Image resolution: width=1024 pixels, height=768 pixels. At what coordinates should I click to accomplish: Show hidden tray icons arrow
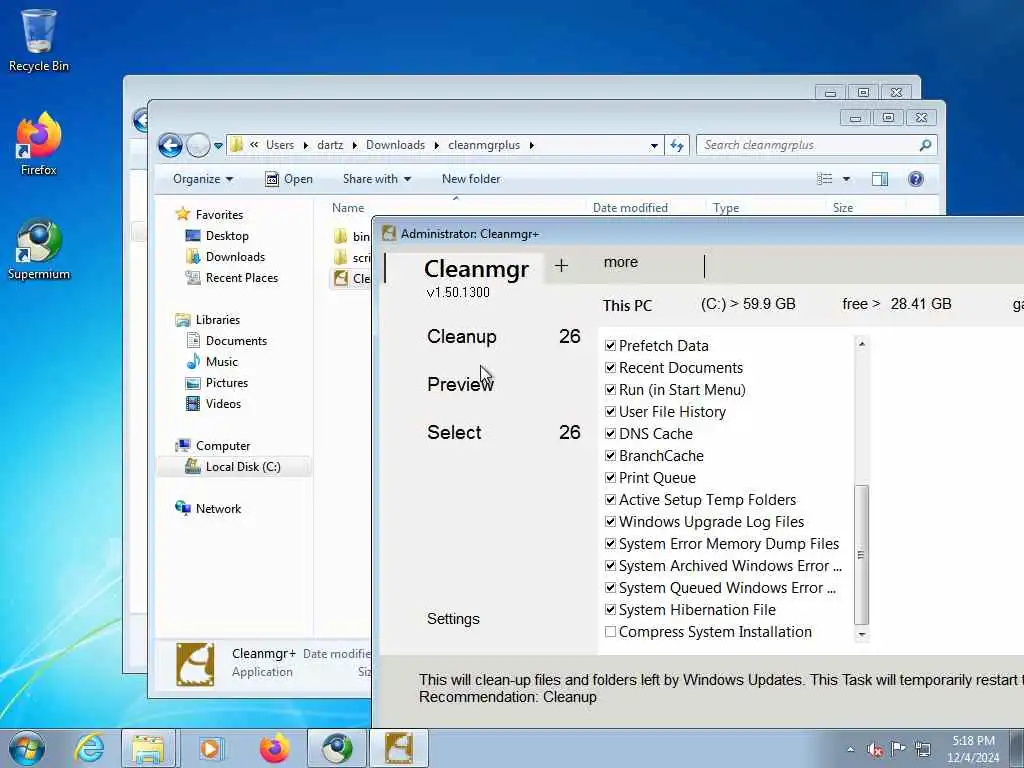(850, 749)
